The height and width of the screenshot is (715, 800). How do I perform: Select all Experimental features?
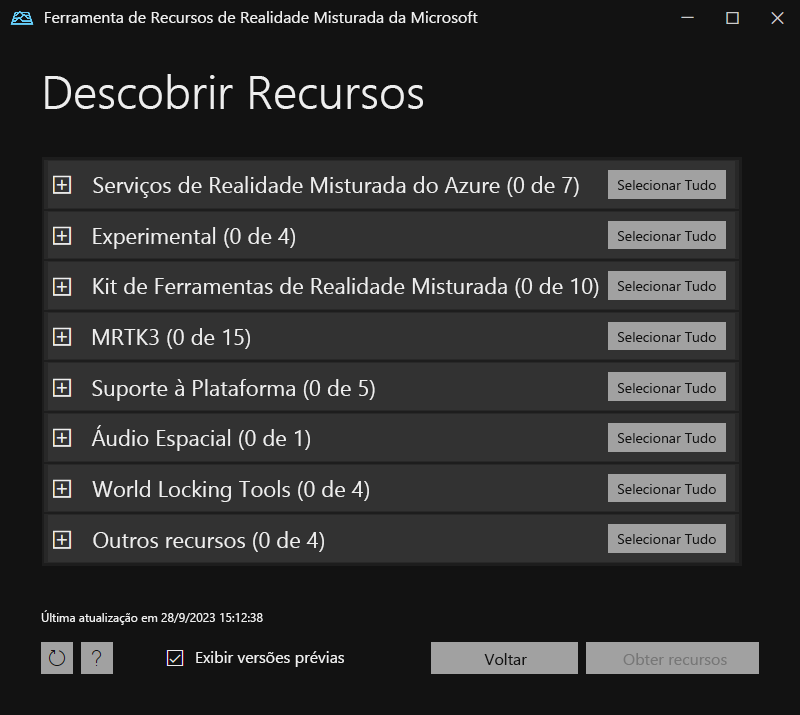point(666,235)
